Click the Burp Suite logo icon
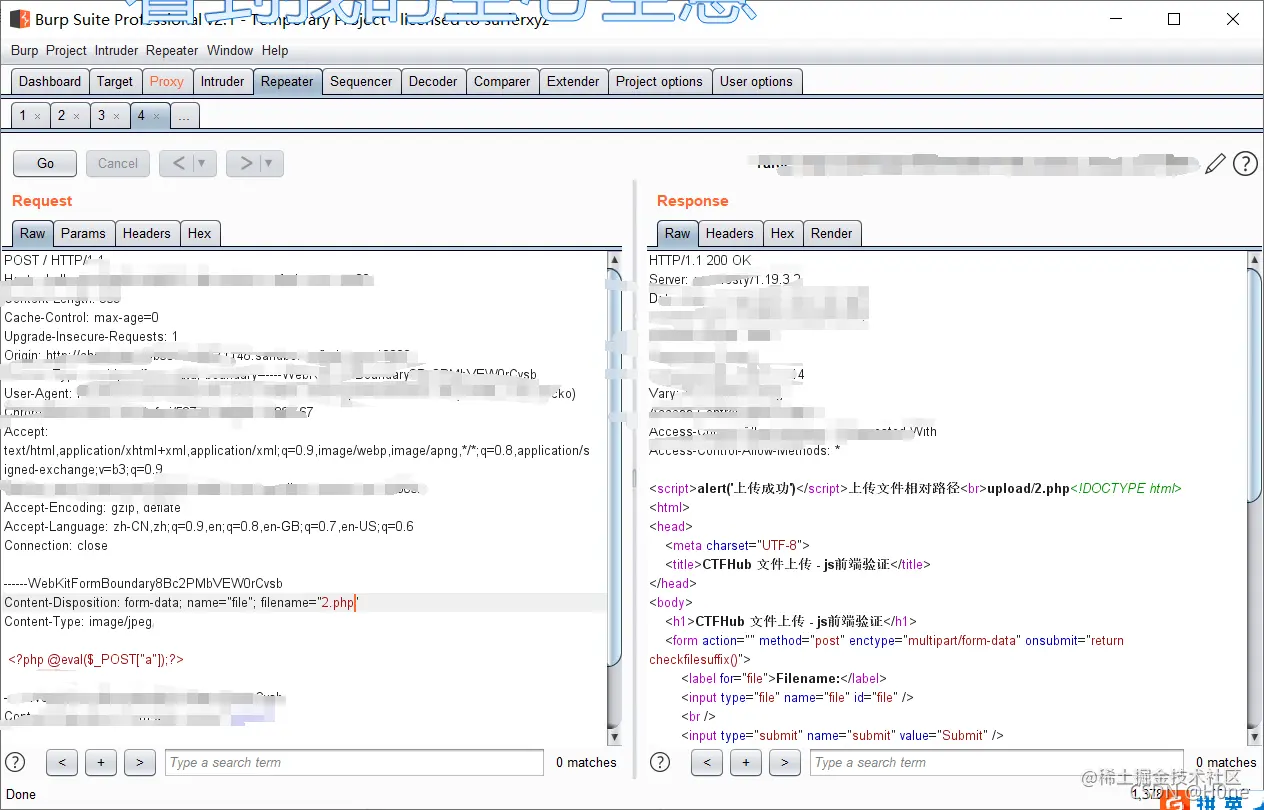The height and width of the screenshot is (810, 1264). pos(19,20)
